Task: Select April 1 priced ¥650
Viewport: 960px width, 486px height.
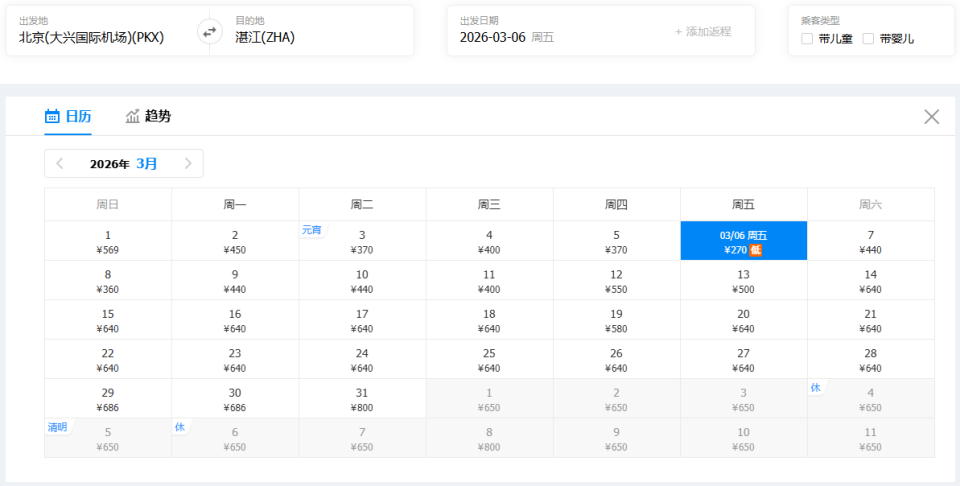Action: click(x=489, y=398)
